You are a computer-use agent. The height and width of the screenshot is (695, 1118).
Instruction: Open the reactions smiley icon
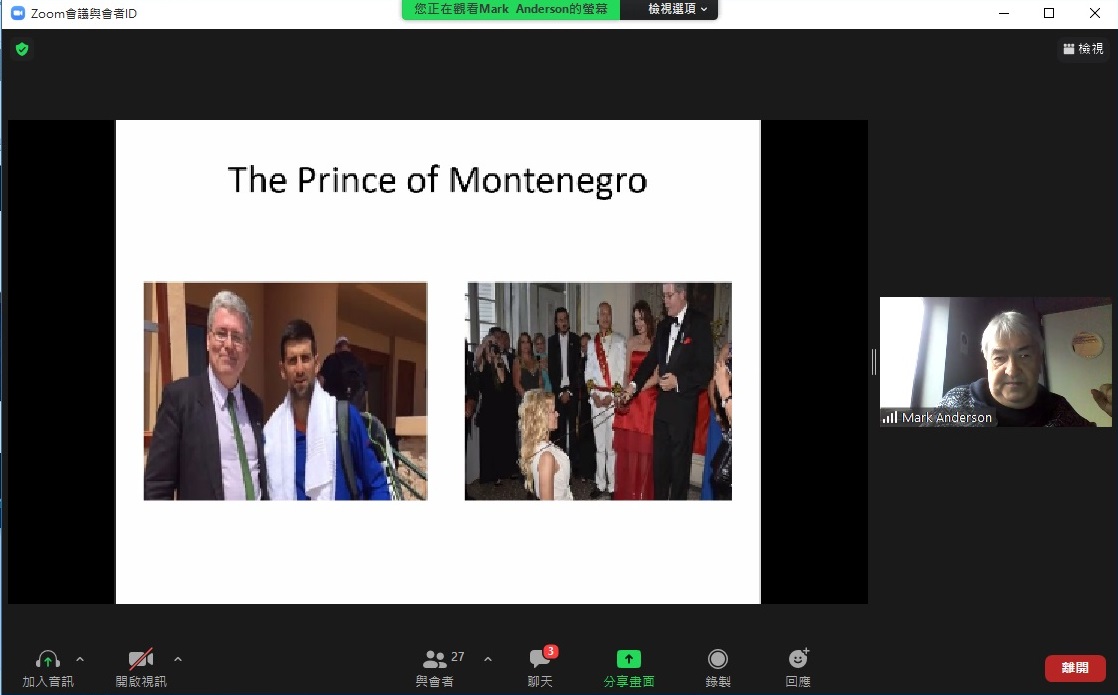tap(798, 658)
